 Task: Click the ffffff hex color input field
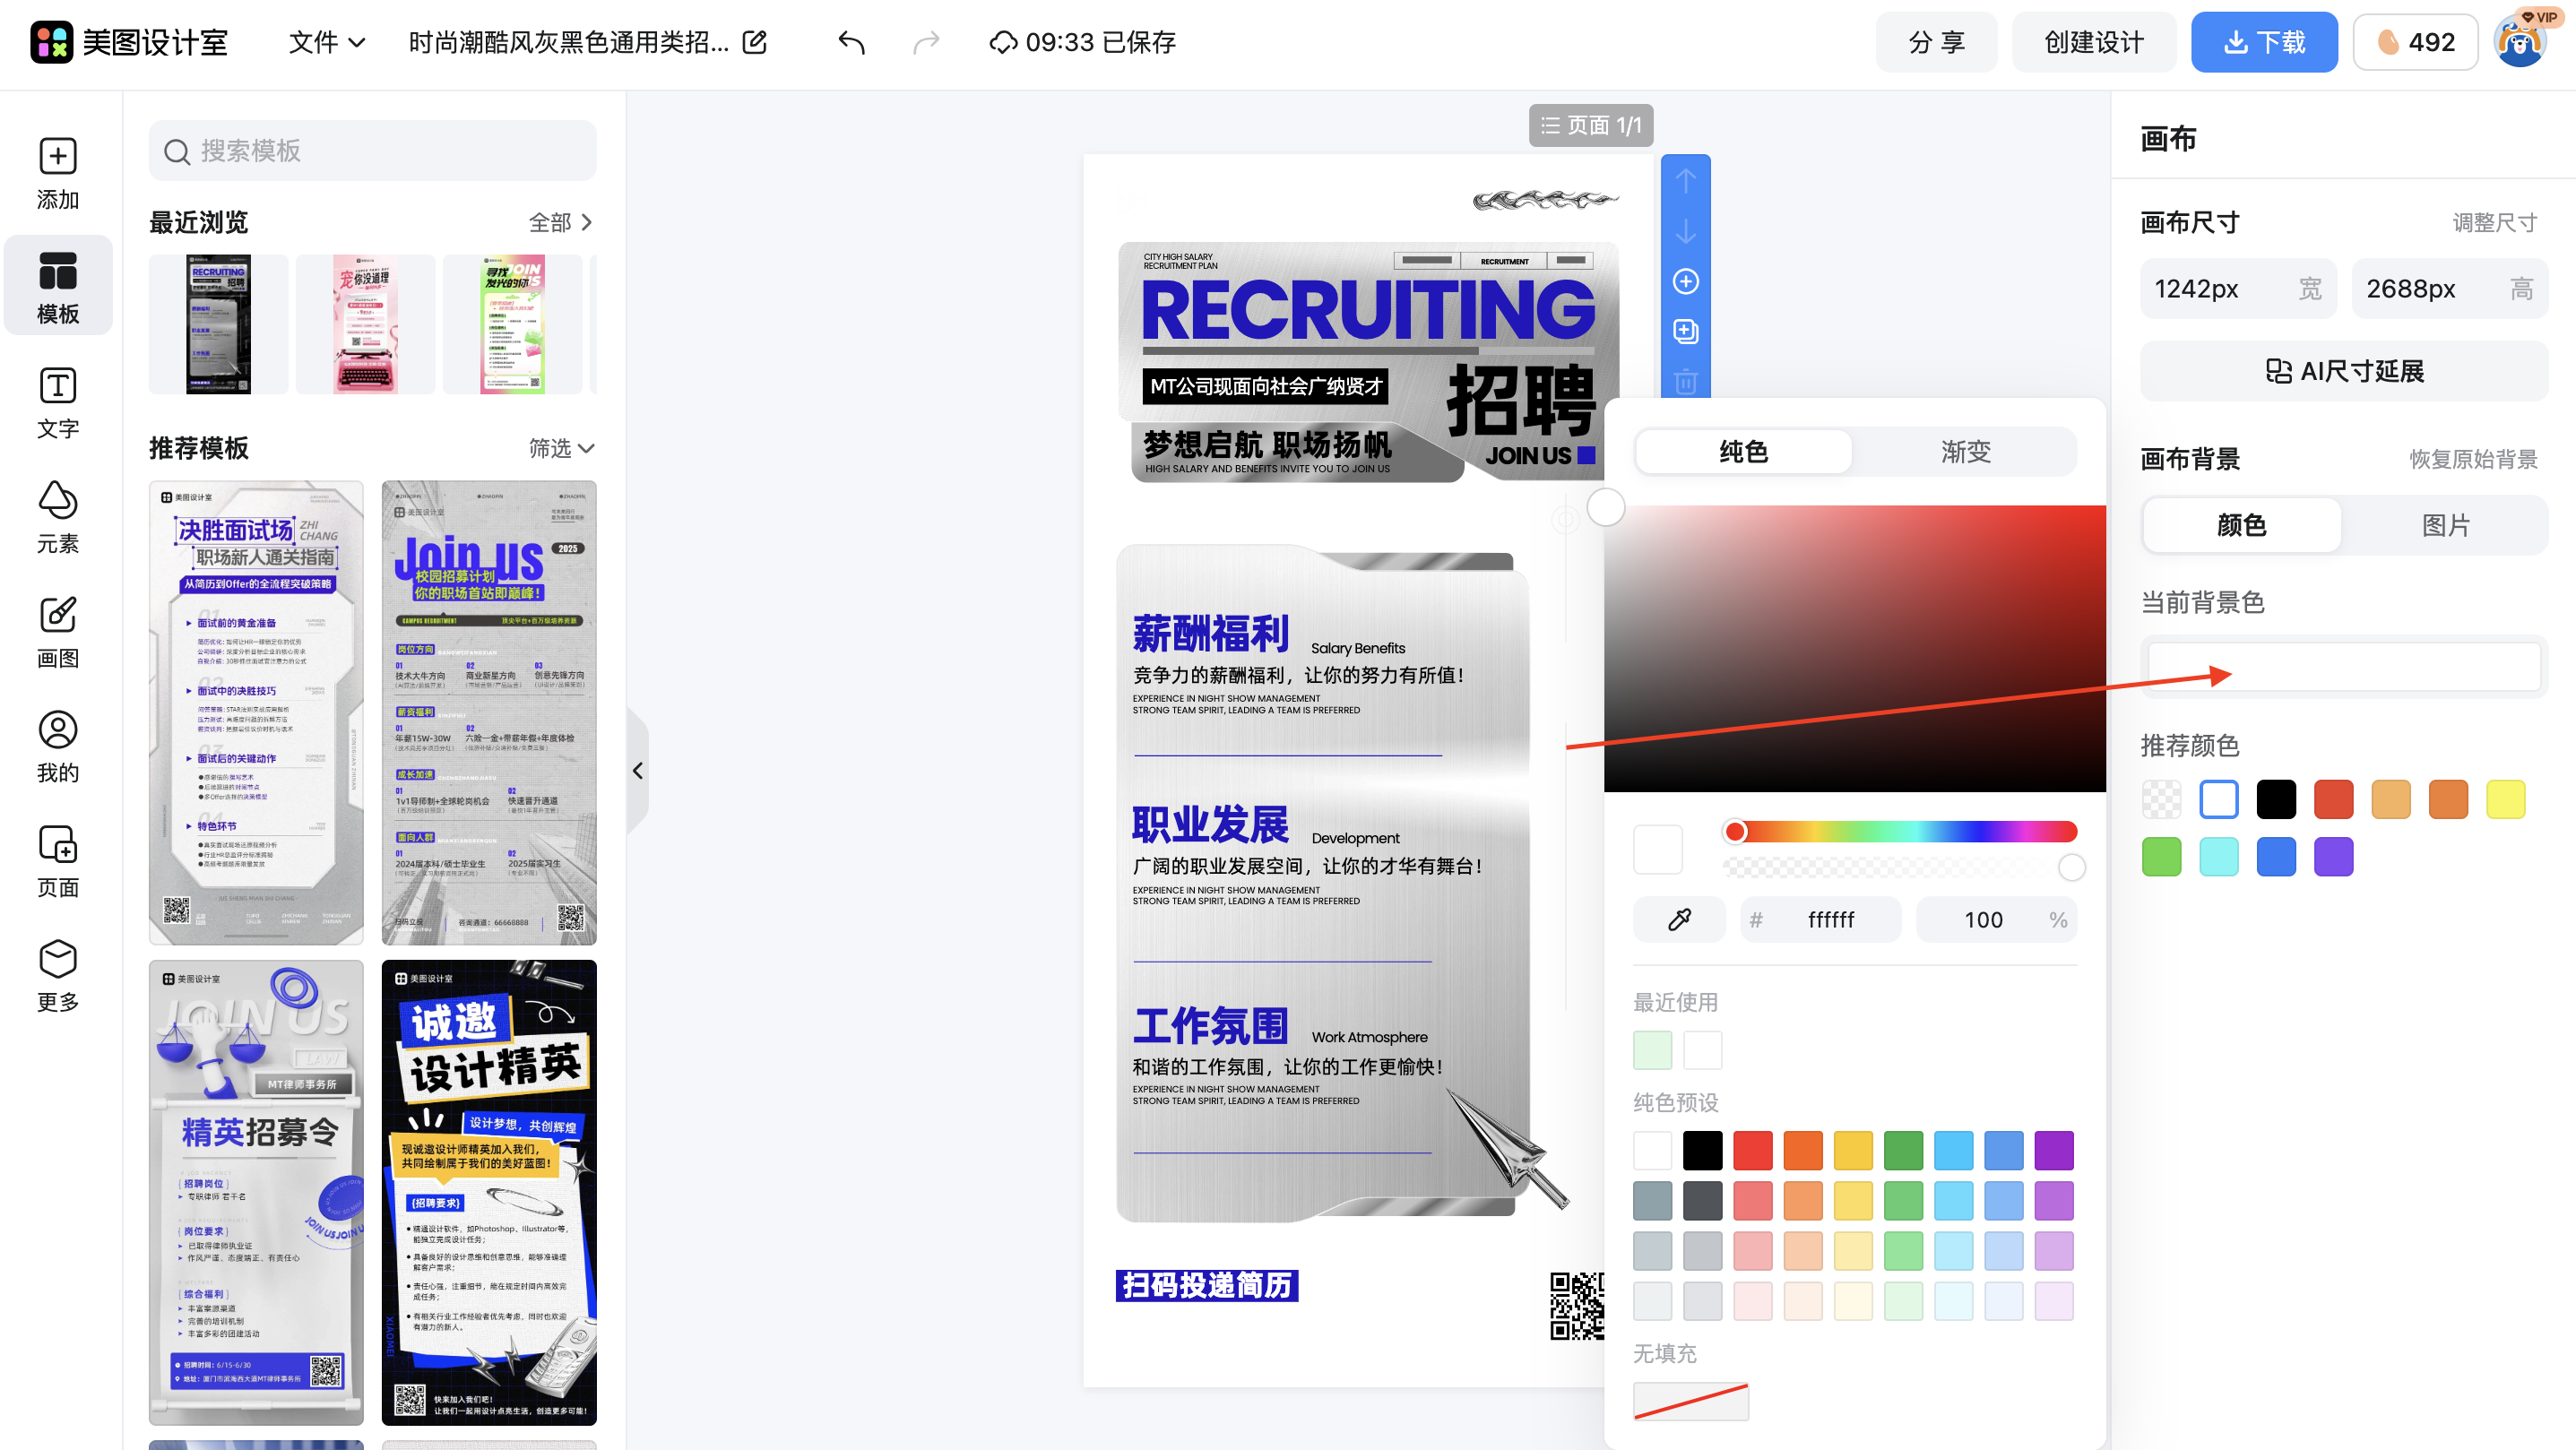1834,919
